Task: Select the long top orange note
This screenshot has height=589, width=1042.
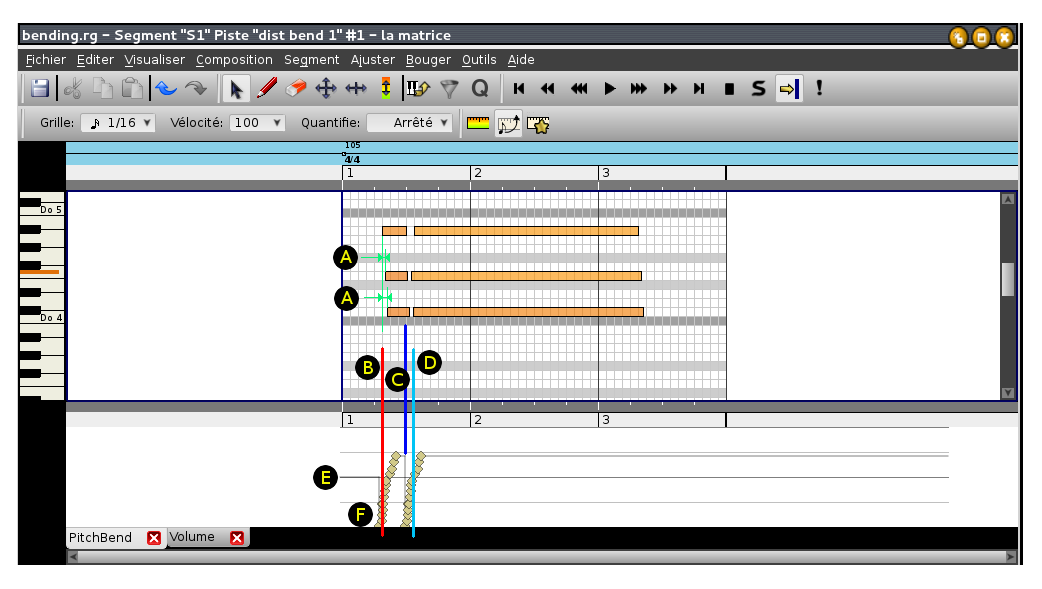Action: 526,231
